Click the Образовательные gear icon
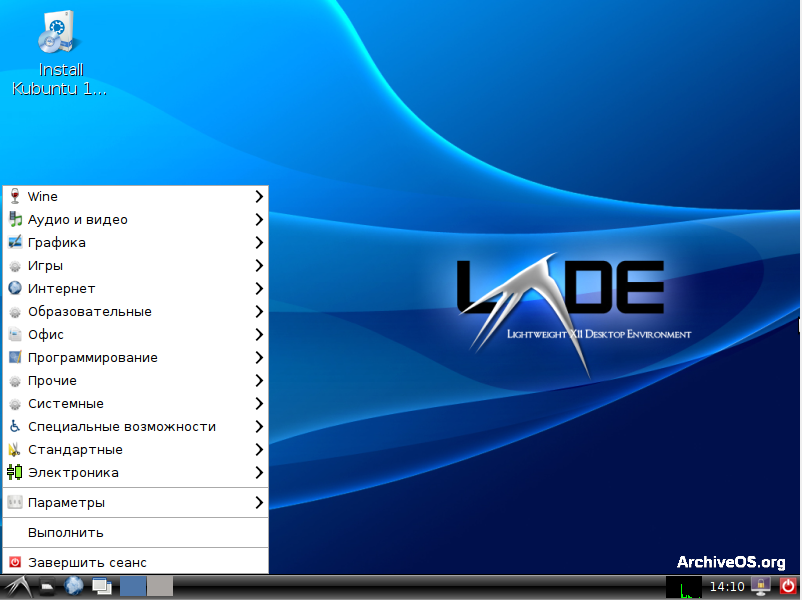802x600 pixels. pos(15,312)
